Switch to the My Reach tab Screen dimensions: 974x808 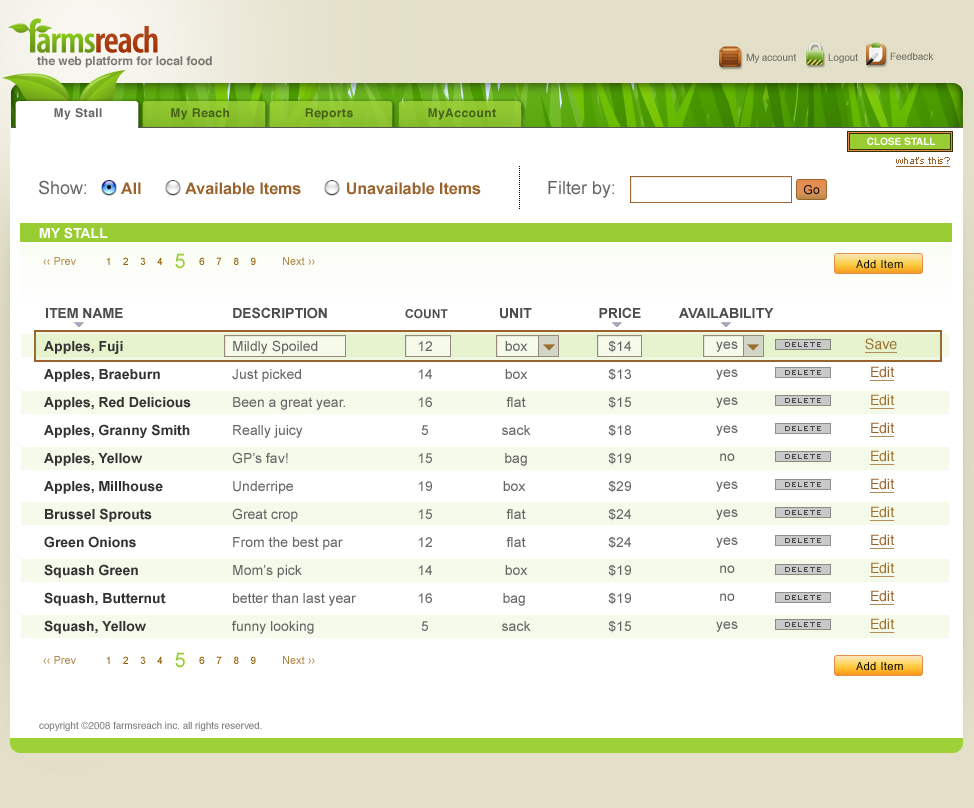tap(200, 114)
